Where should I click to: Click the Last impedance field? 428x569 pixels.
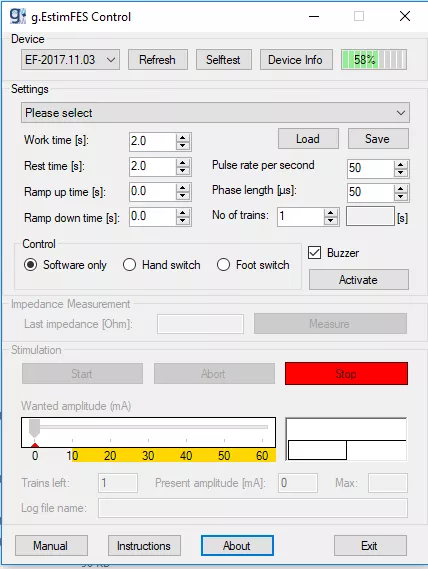(x=200, y=324)
